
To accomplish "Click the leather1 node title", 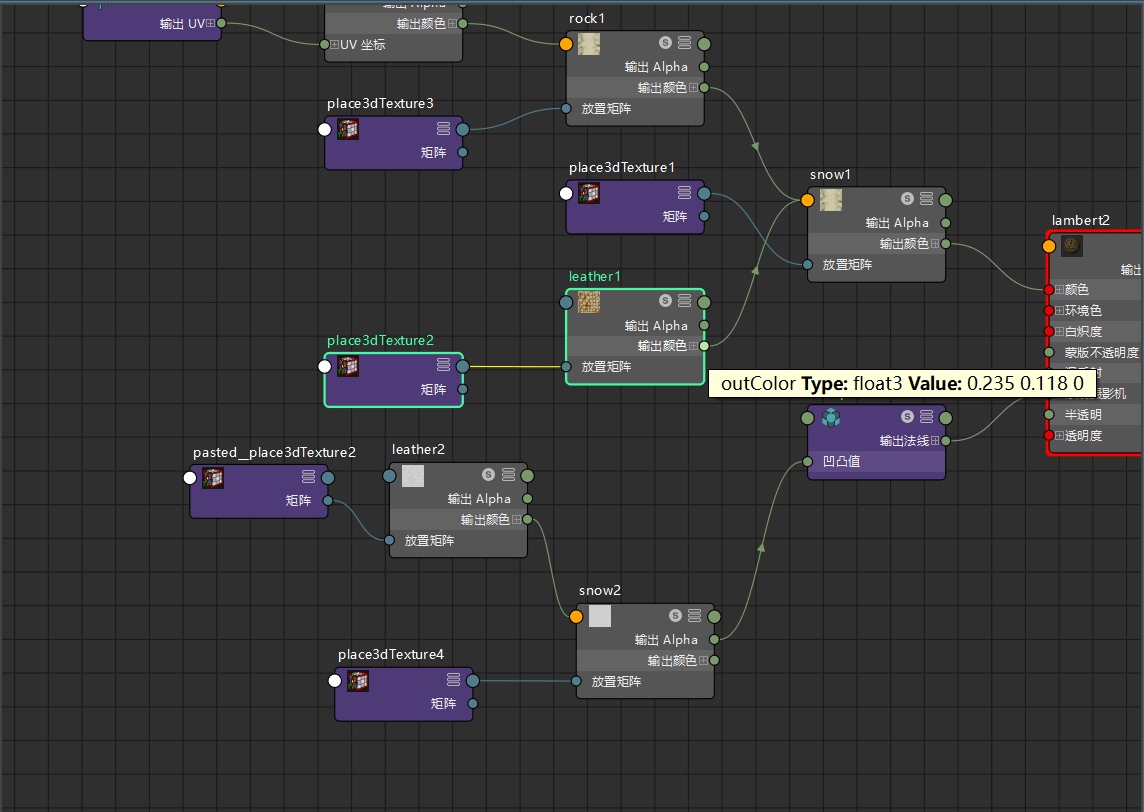I will [x=595, y=277].
